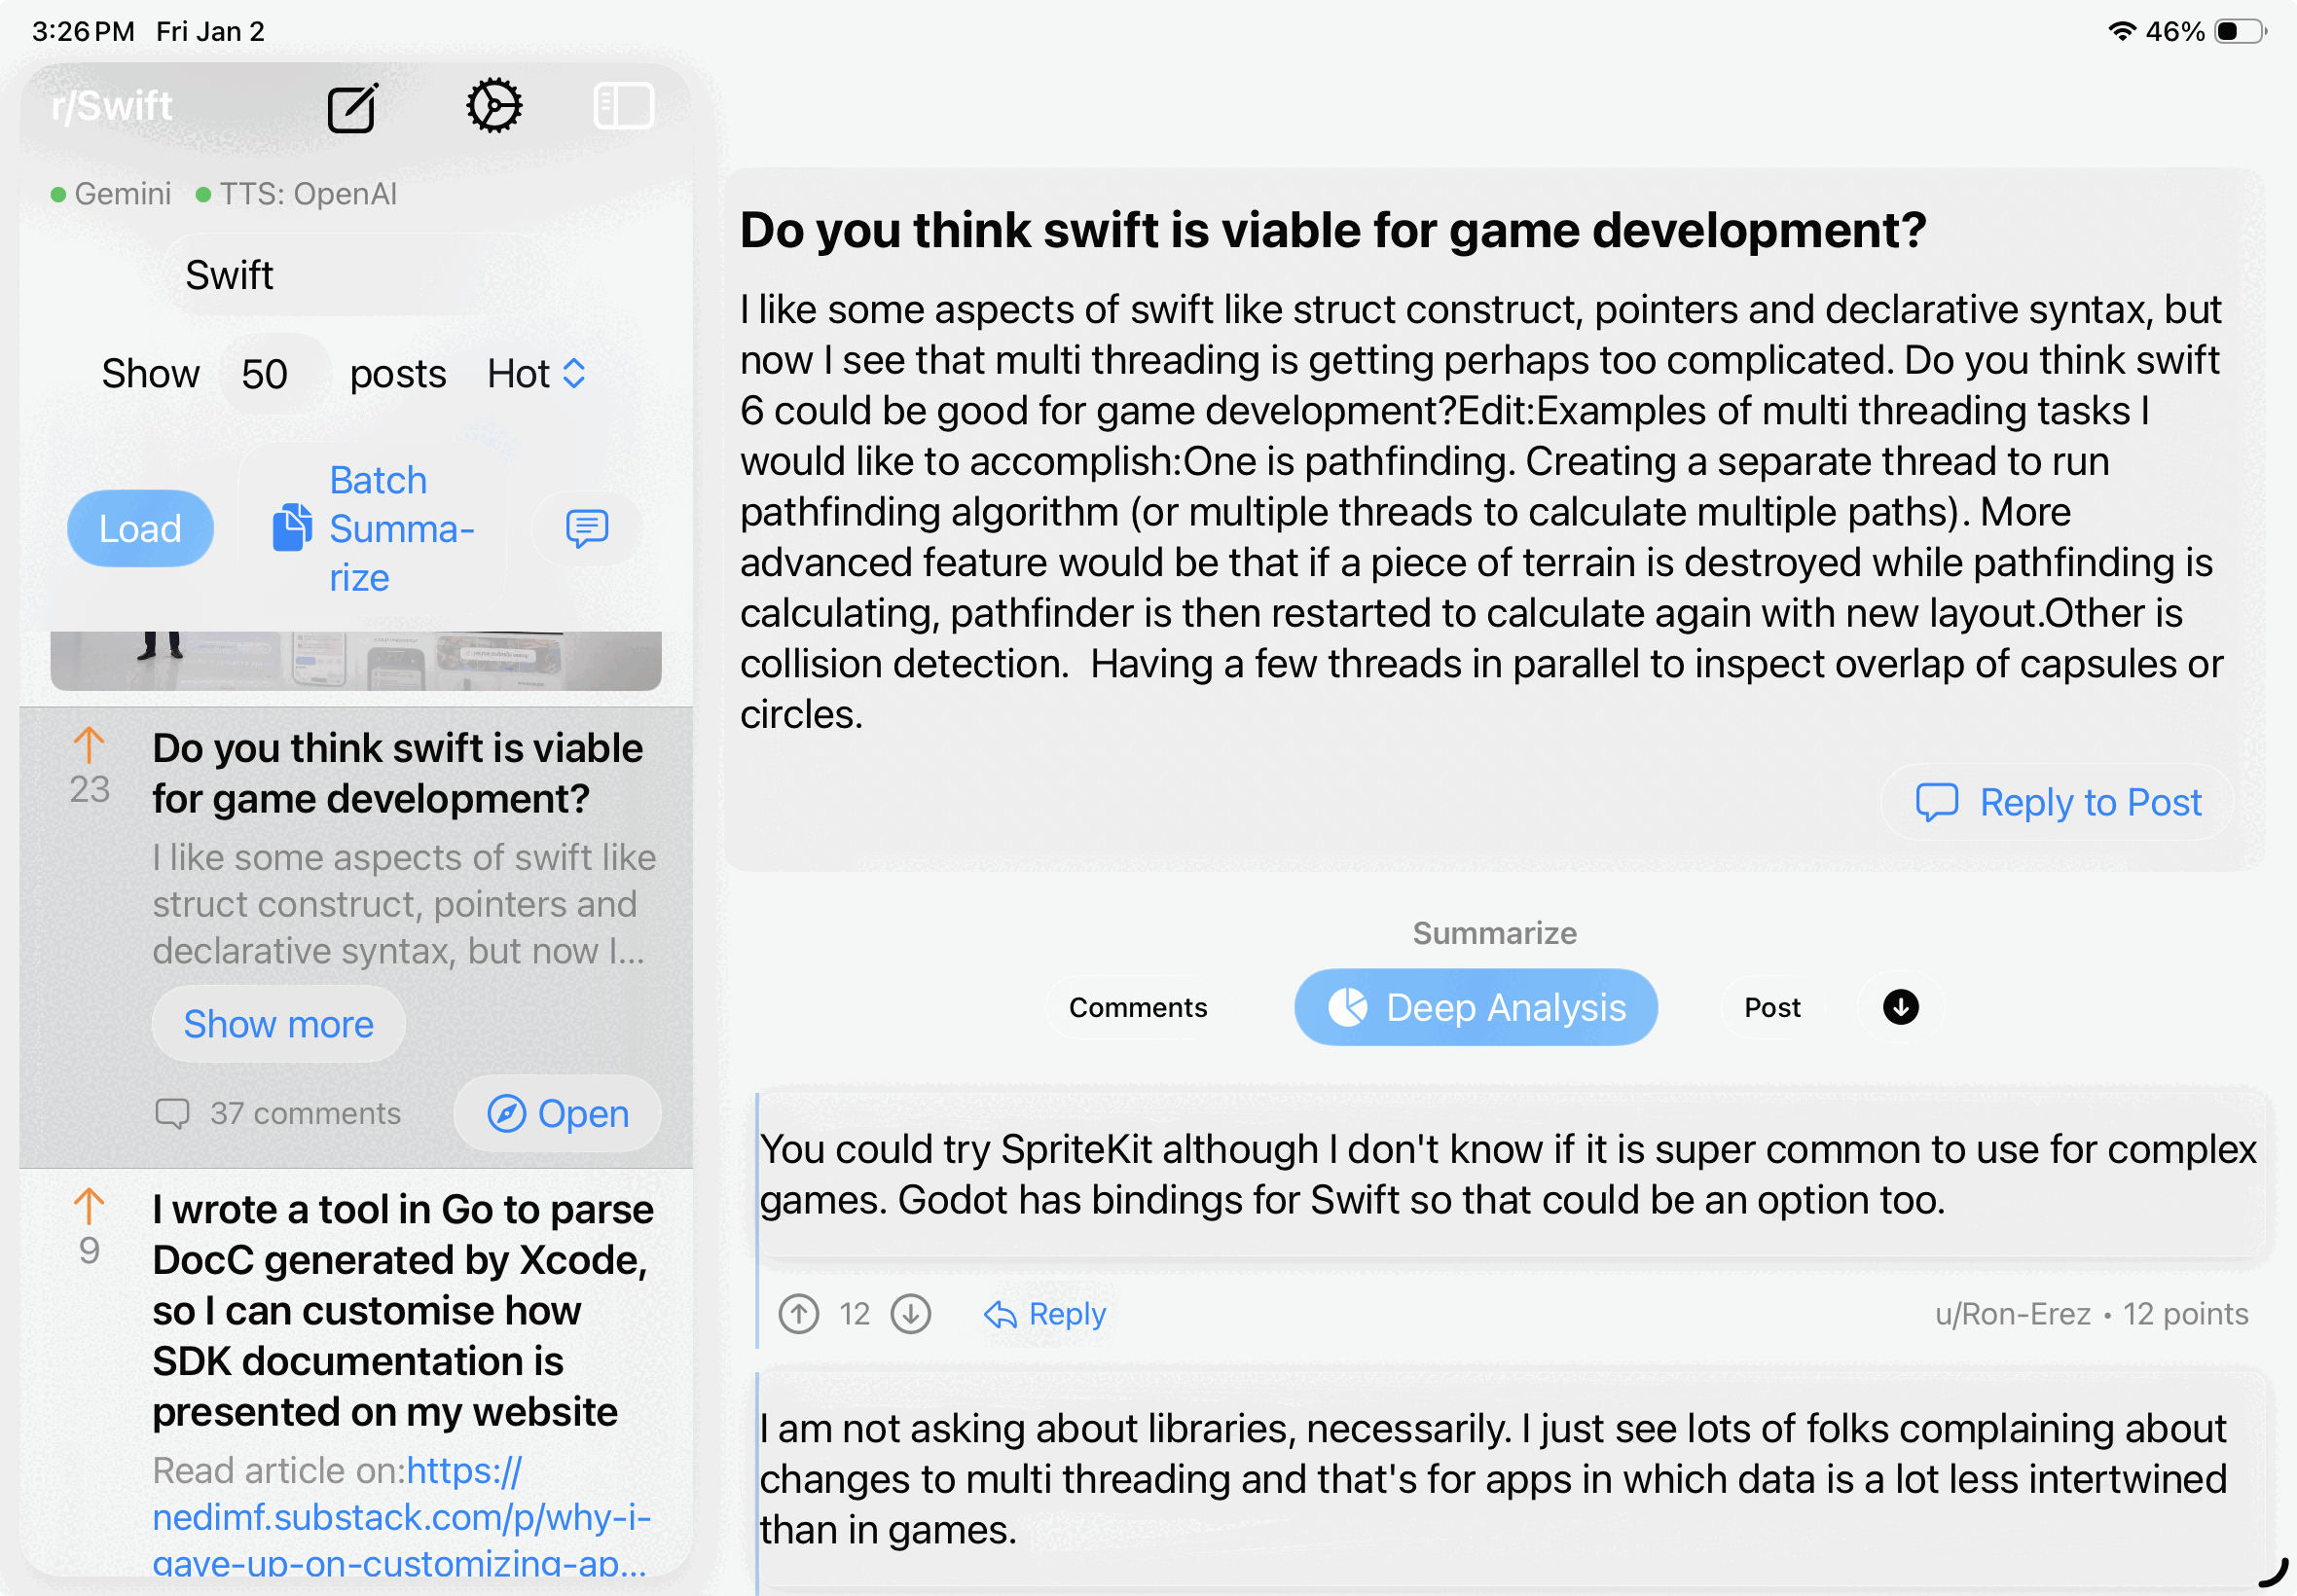Viewport: 2297px width, 1596px height.
Task: Upvote the game development post
Action: coord(89,746)
